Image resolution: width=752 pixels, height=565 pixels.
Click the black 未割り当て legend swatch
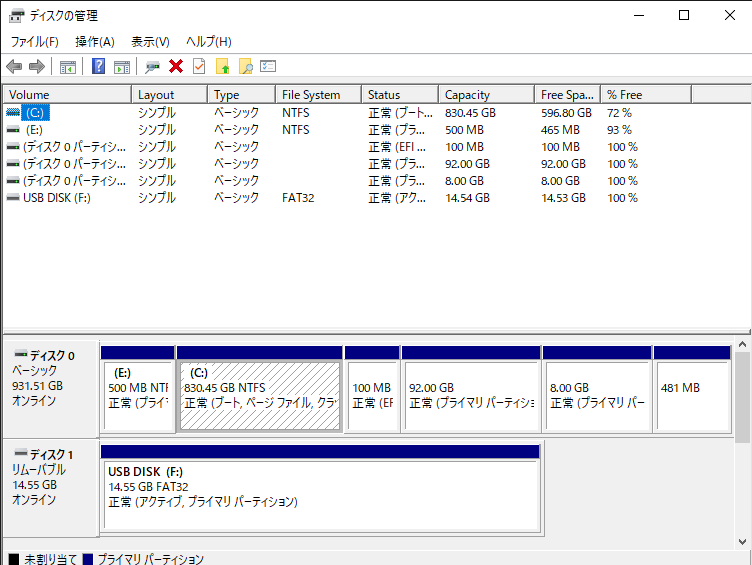pyautogui.click(x=14, y=559)
